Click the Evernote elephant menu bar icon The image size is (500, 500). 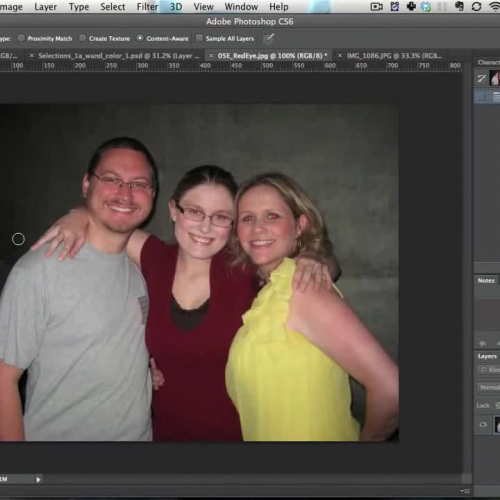(459, 6)
